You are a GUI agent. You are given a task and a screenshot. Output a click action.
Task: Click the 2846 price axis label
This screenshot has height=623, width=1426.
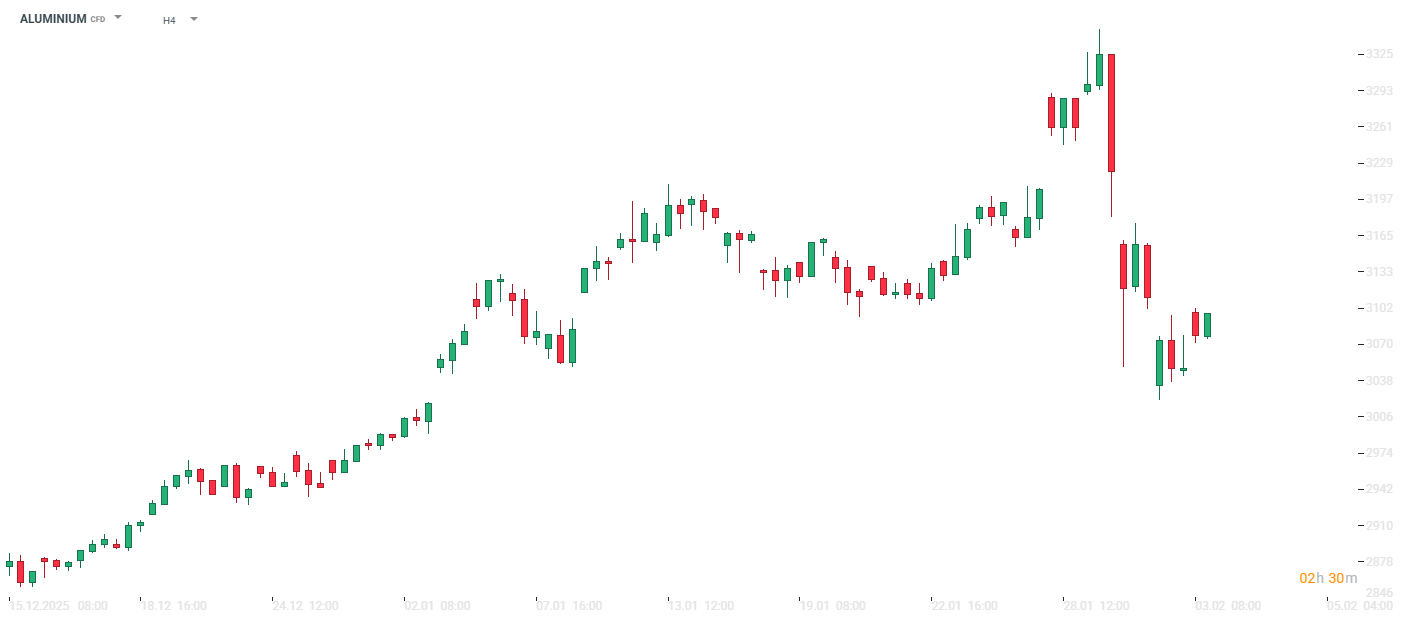1379,593
